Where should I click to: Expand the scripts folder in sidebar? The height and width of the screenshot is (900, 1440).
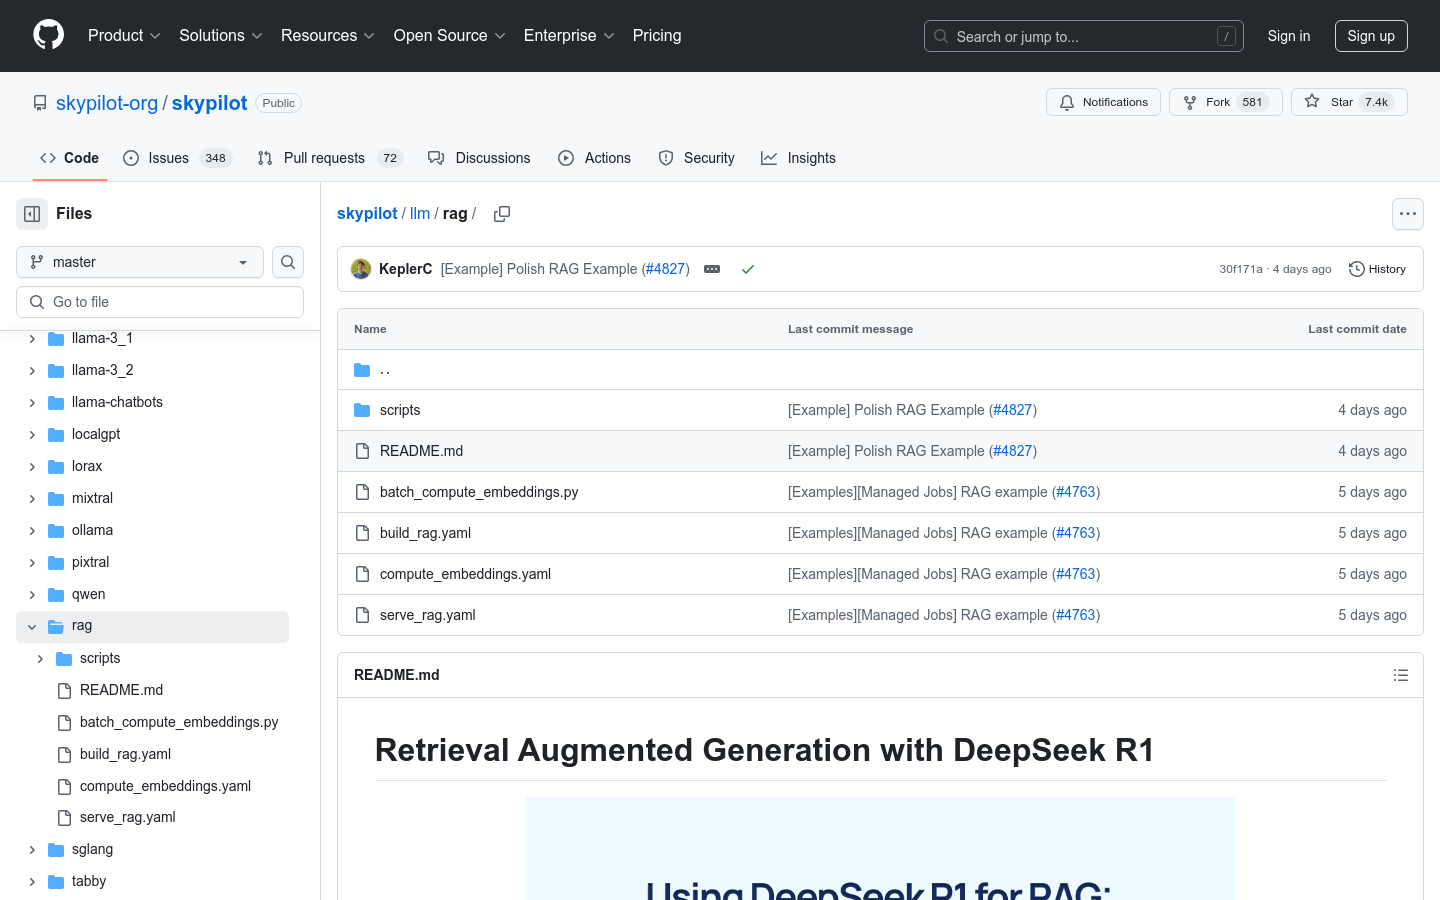click(x=40, y=658)
